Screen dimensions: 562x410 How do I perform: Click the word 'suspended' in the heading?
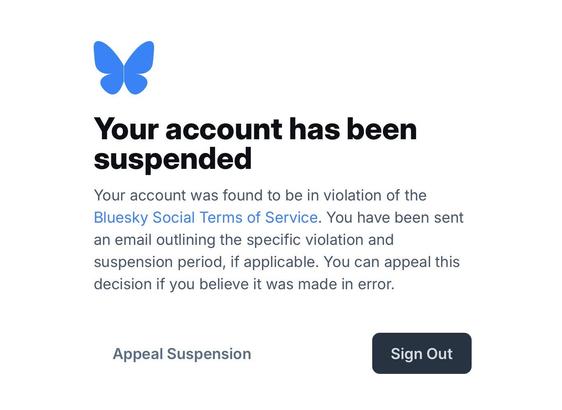tap(173, 159)
